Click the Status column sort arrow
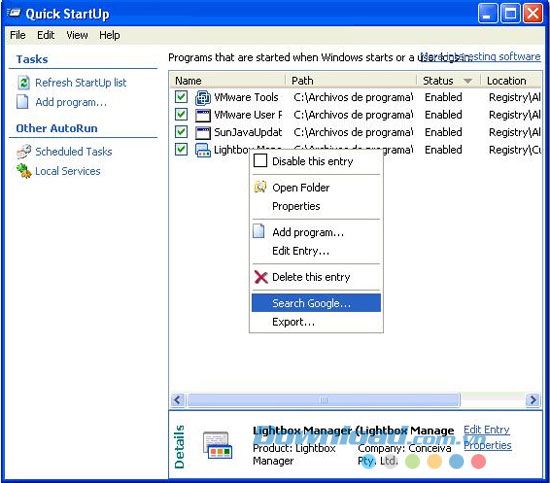 (x=467, y=81)
